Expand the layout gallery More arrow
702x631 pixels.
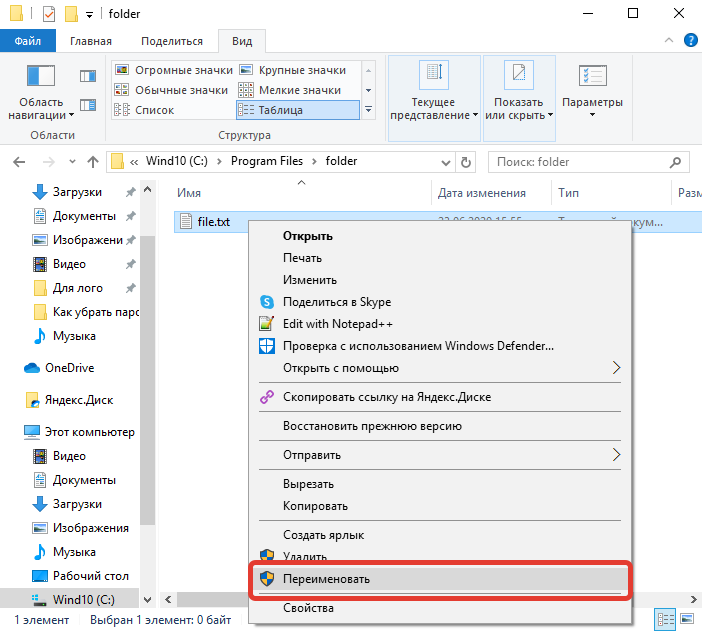click(368, 110)
